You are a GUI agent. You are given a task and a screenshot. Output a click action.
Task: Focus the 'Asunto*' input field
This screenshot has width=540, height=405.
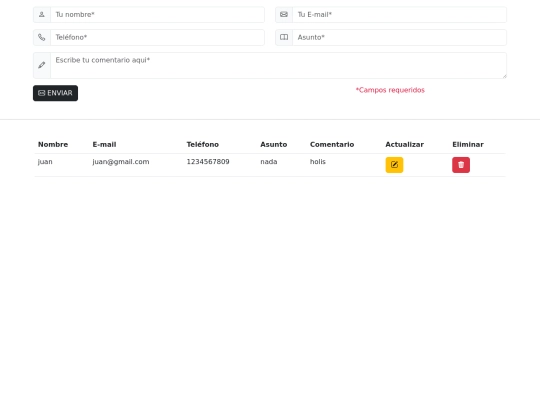click(x=399, y=37)
